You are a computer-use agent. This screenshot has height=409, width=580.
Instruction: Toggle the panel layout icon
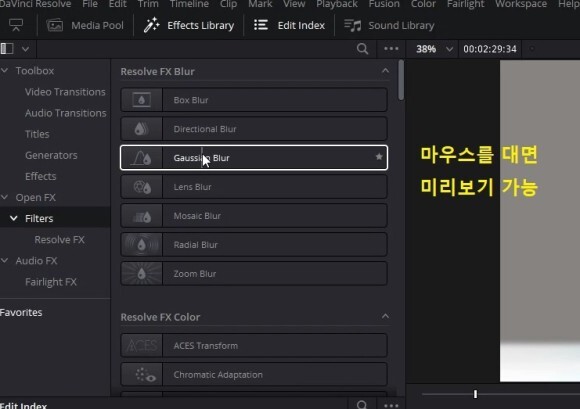(7, 49)
